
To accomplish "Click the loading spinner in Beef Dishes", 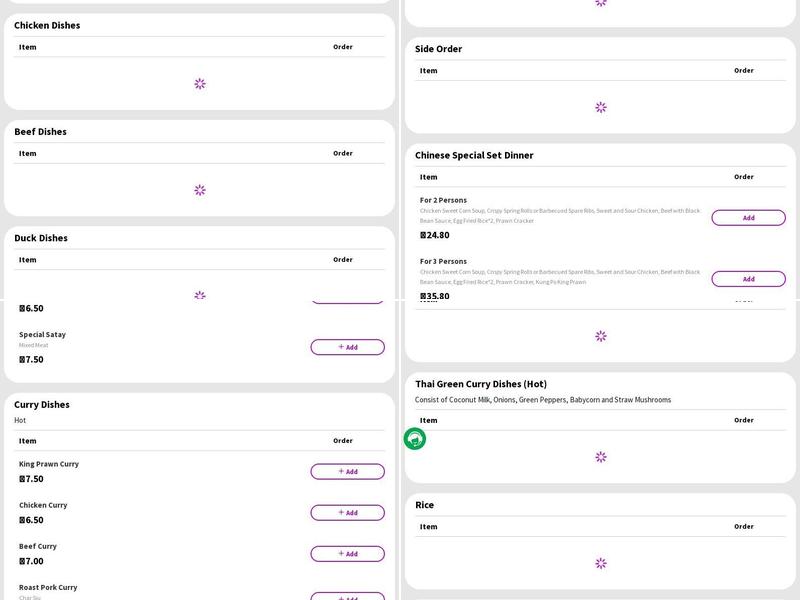I will [200, 190].
